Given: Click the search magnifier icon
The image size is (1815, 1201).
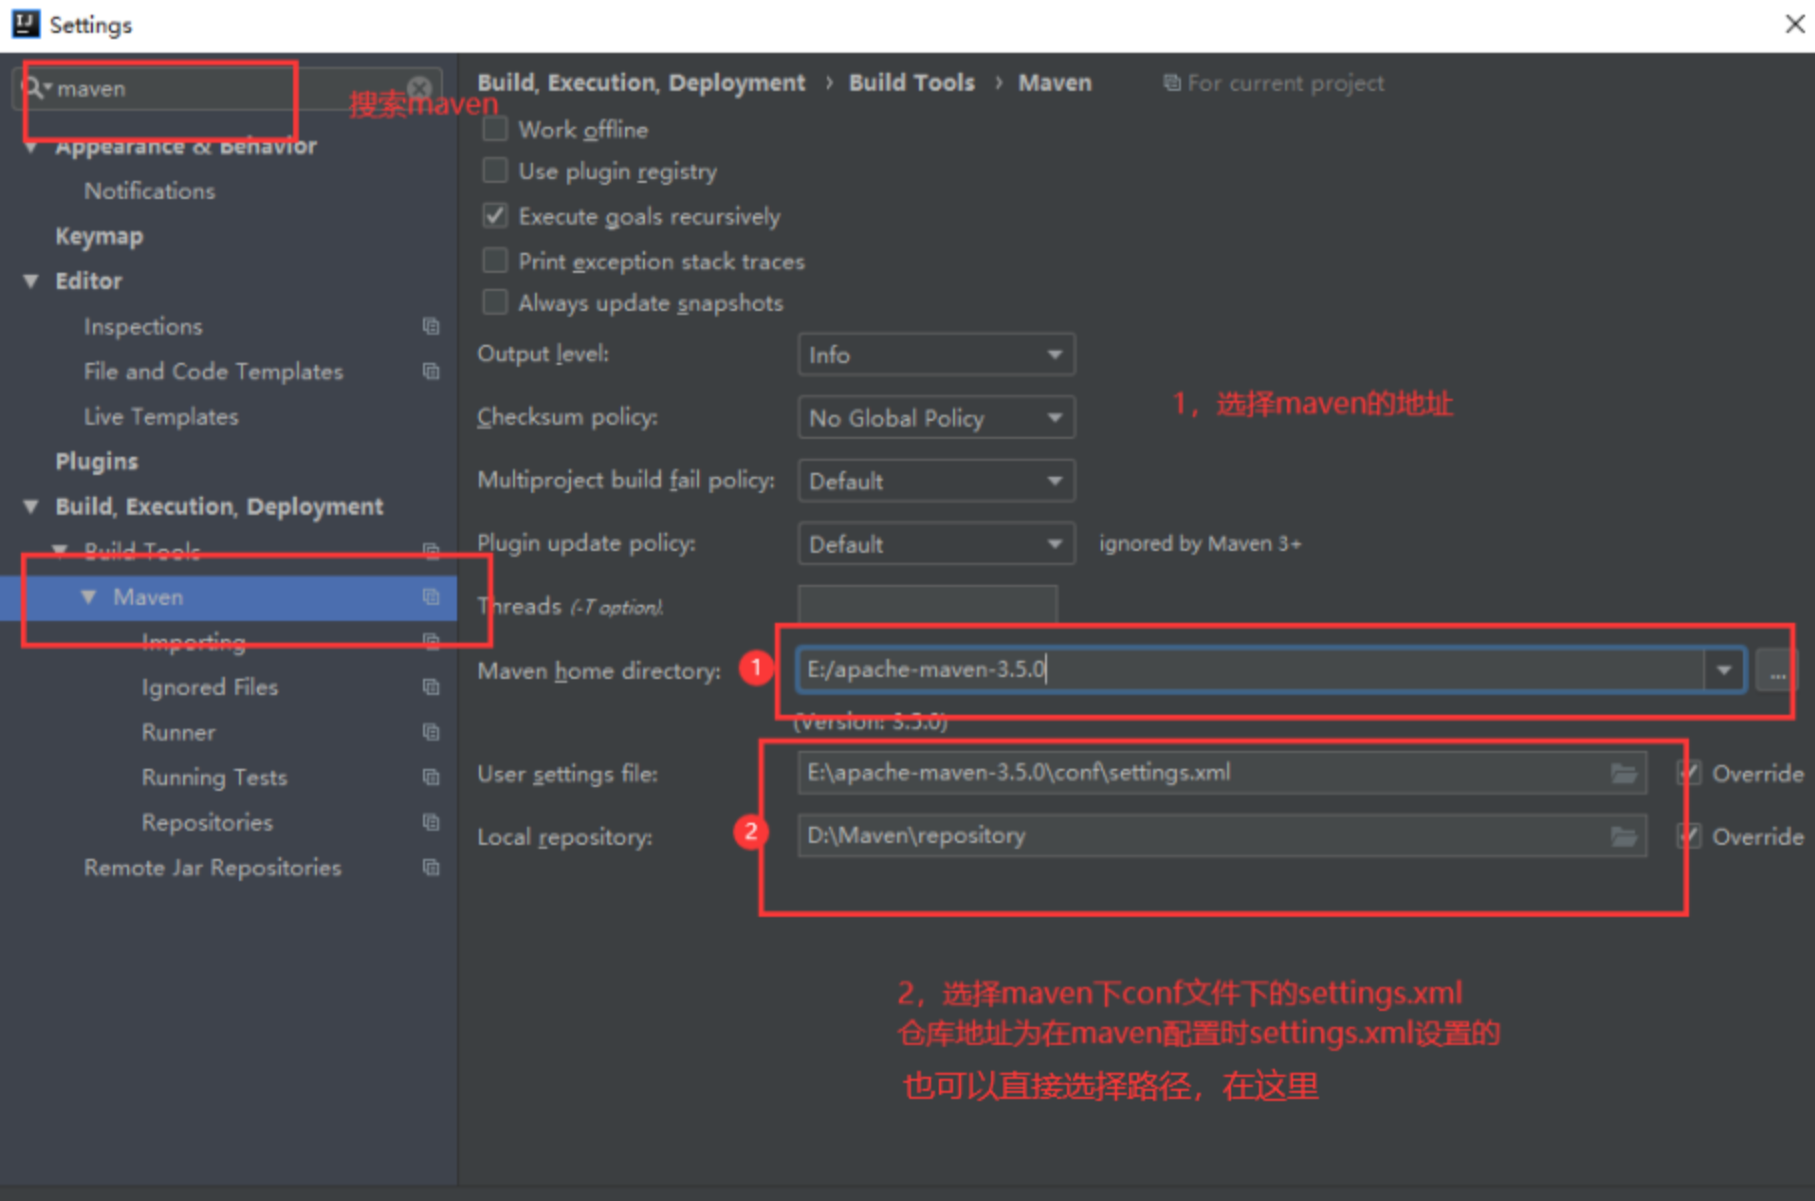Looking at the screenshot, I should coord(33,88).
